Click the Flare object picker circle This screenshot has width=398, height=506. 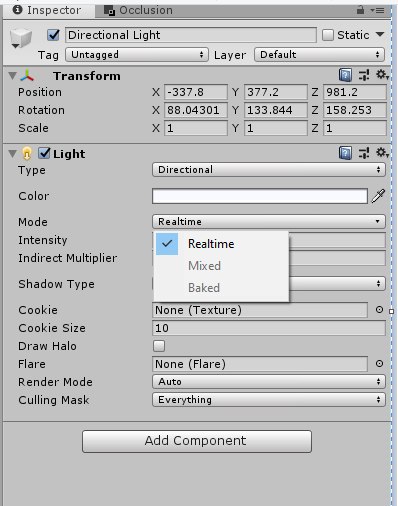point(379,364)
